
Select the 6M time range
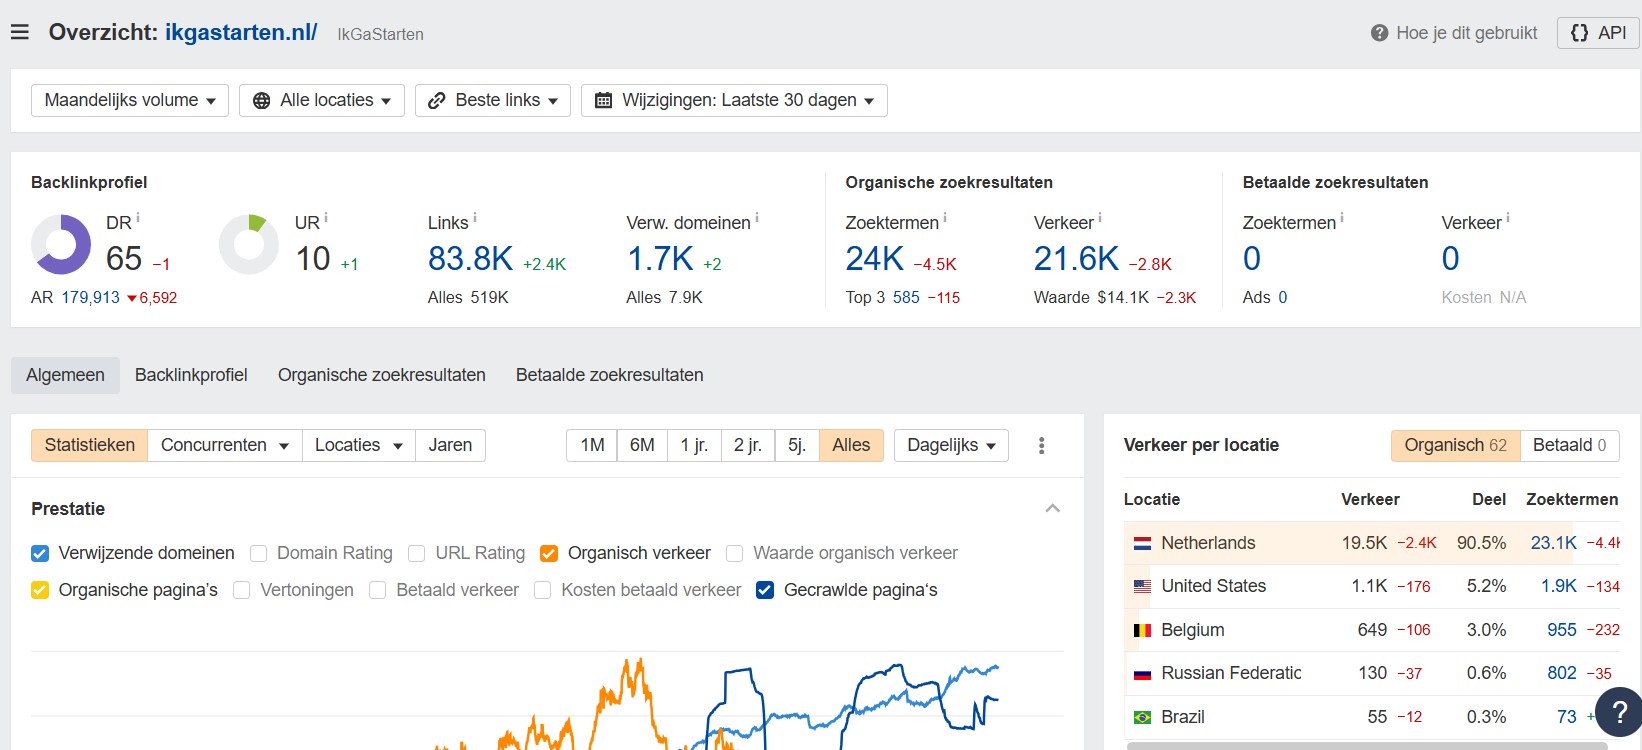[x=642, y=445]
